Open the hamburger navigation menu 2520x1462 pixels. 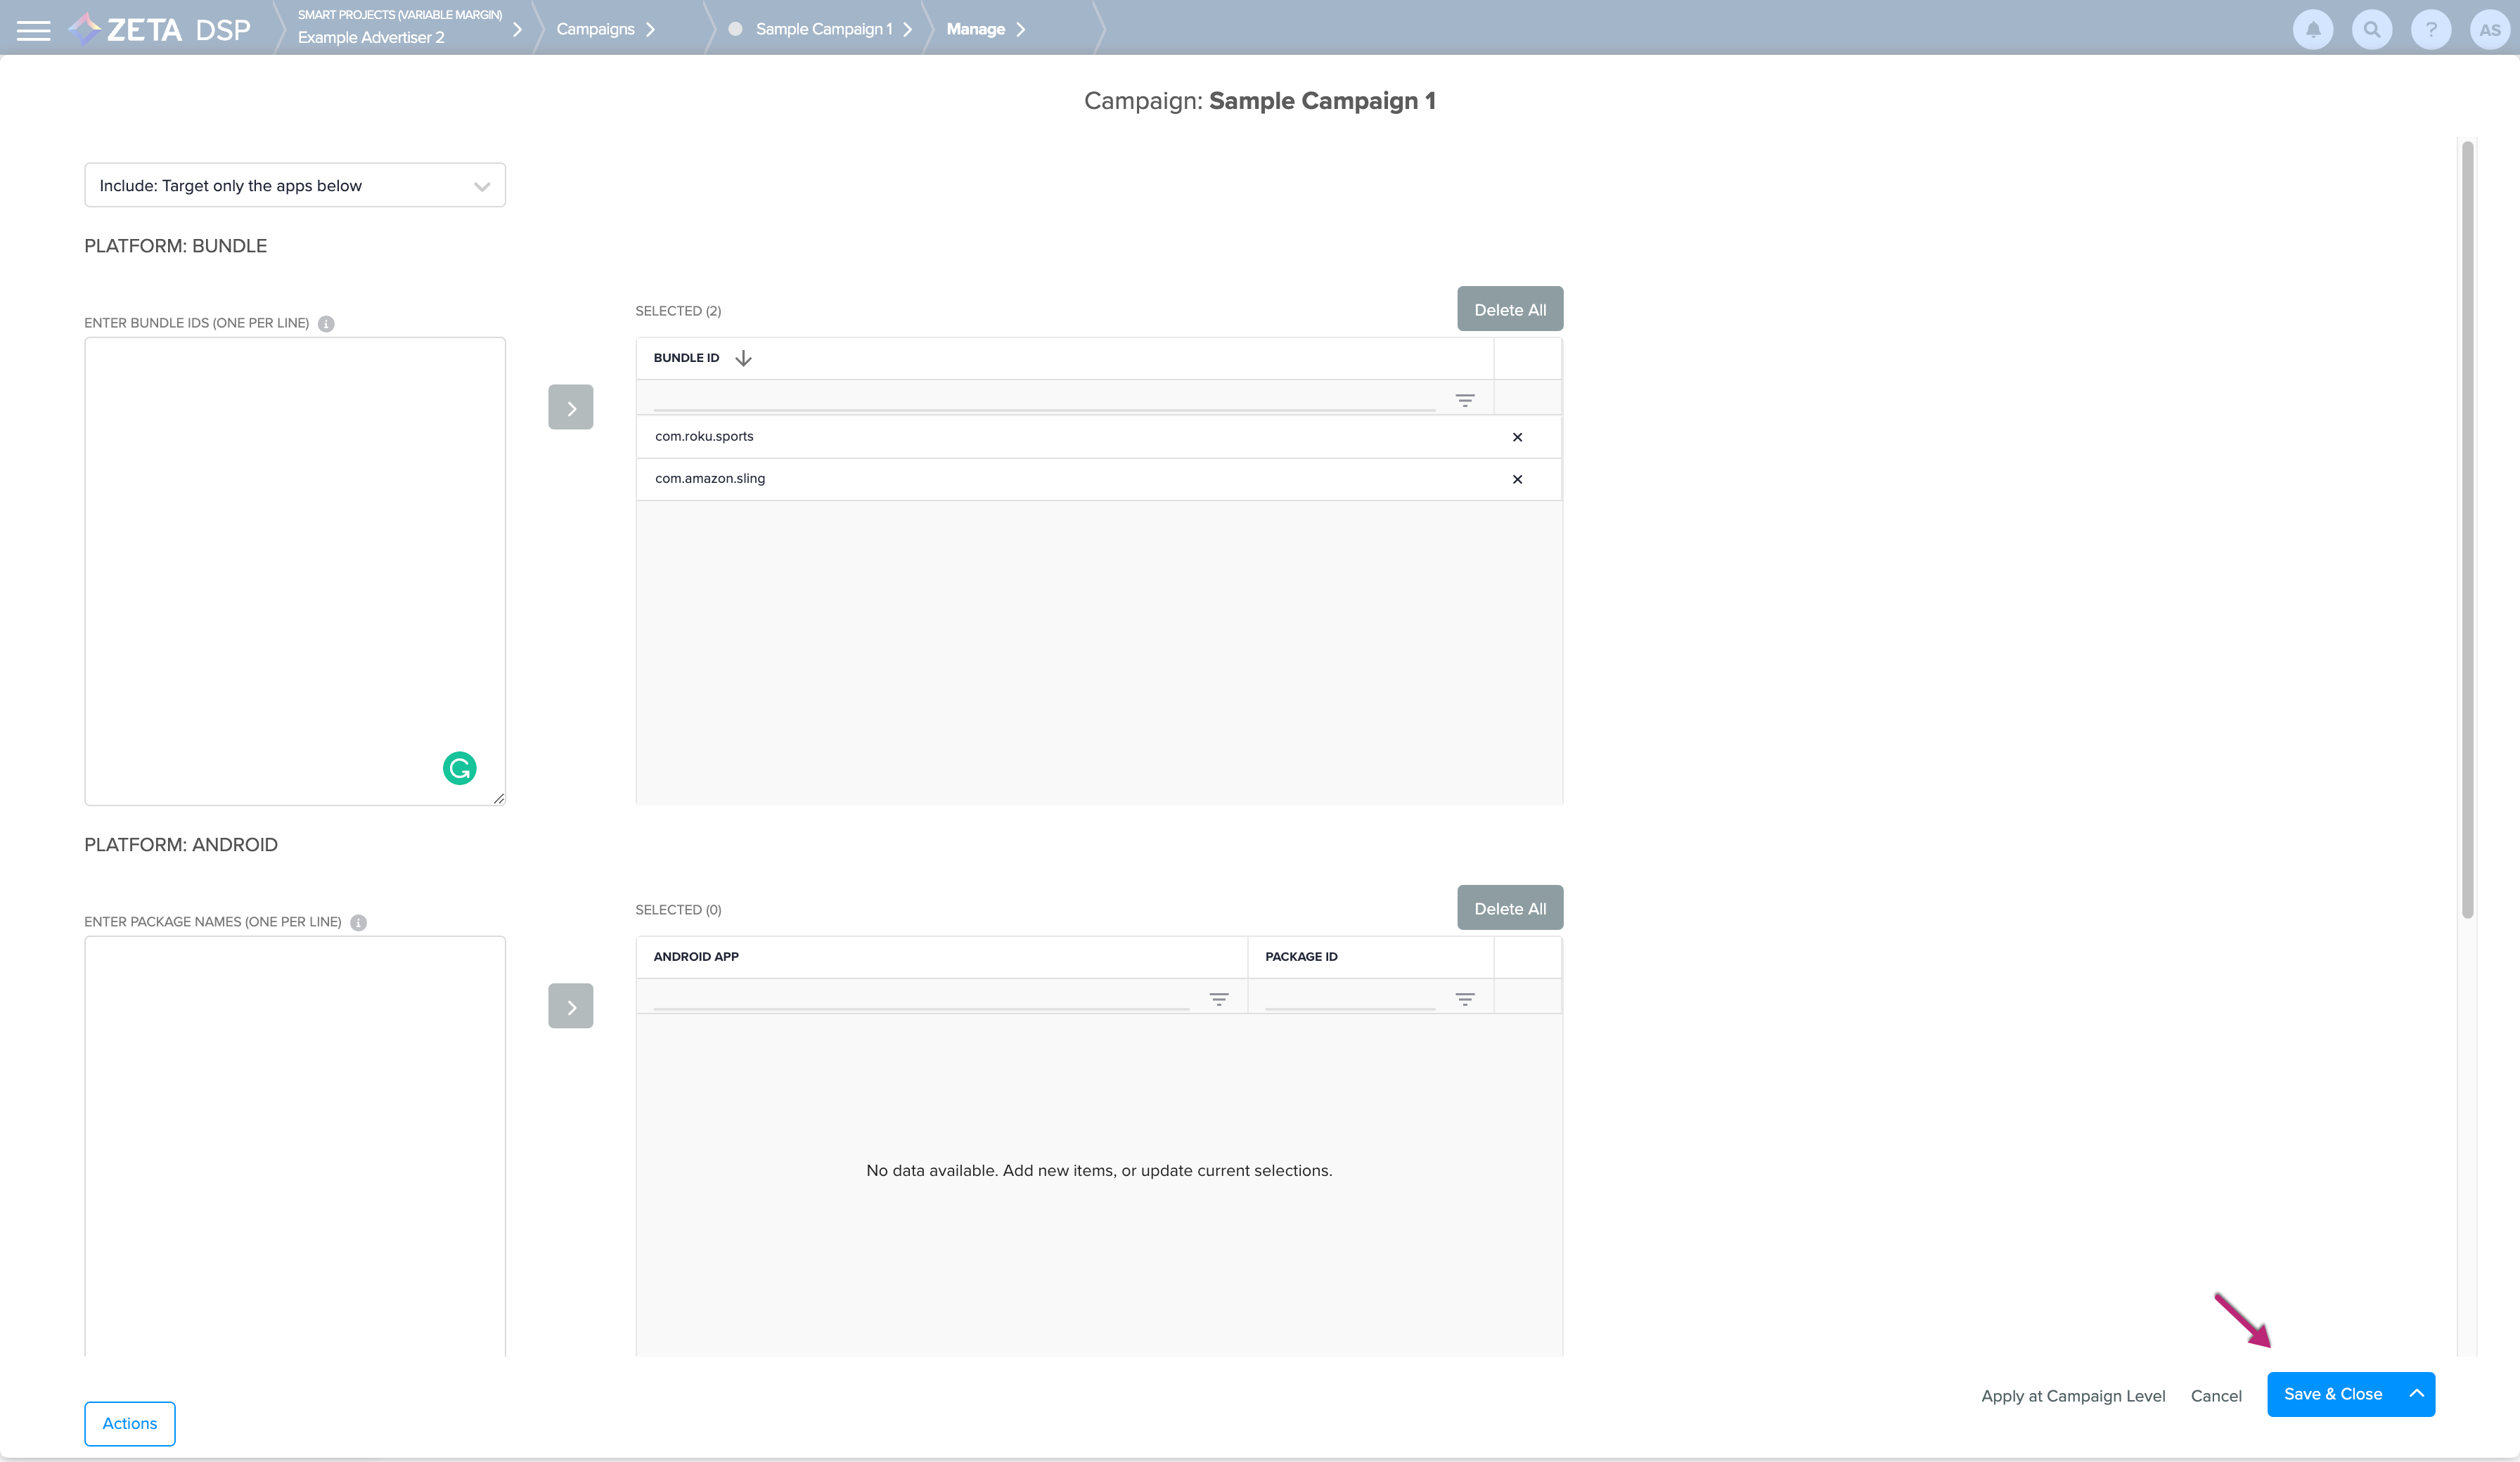pos(33,30)
